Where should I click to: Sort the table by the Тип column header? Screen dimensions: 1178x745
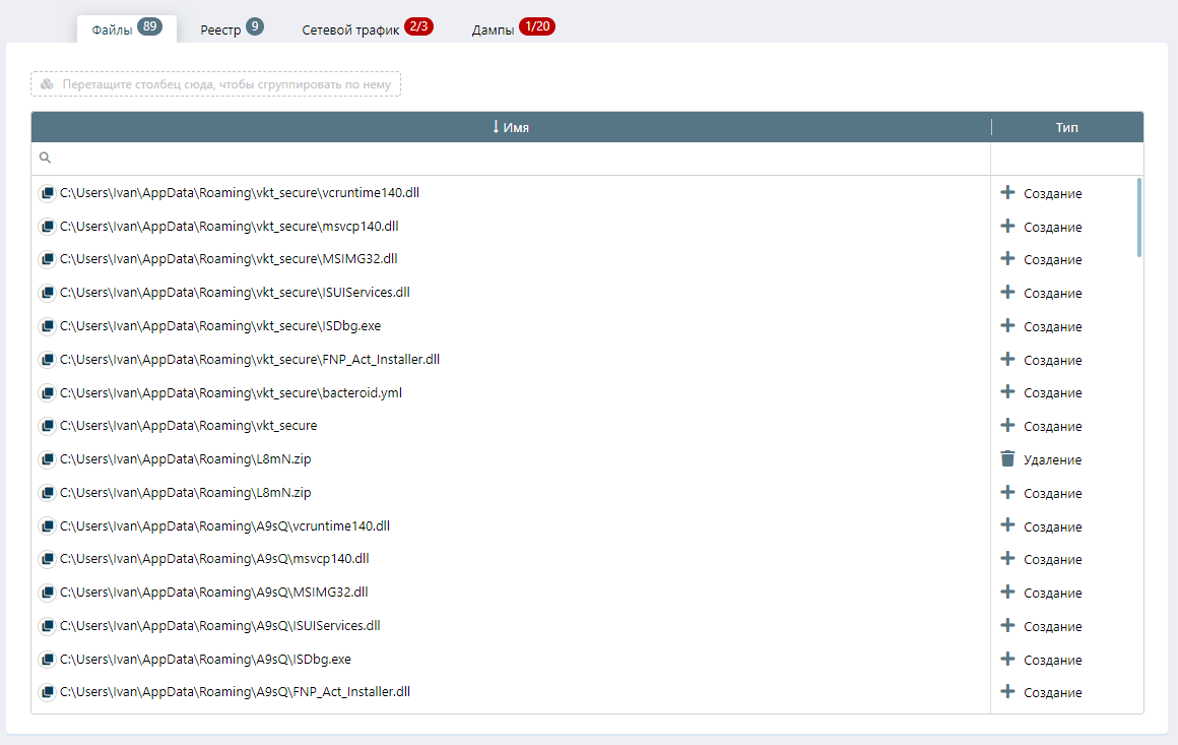pyautogui.click(x=1066, y=127)
